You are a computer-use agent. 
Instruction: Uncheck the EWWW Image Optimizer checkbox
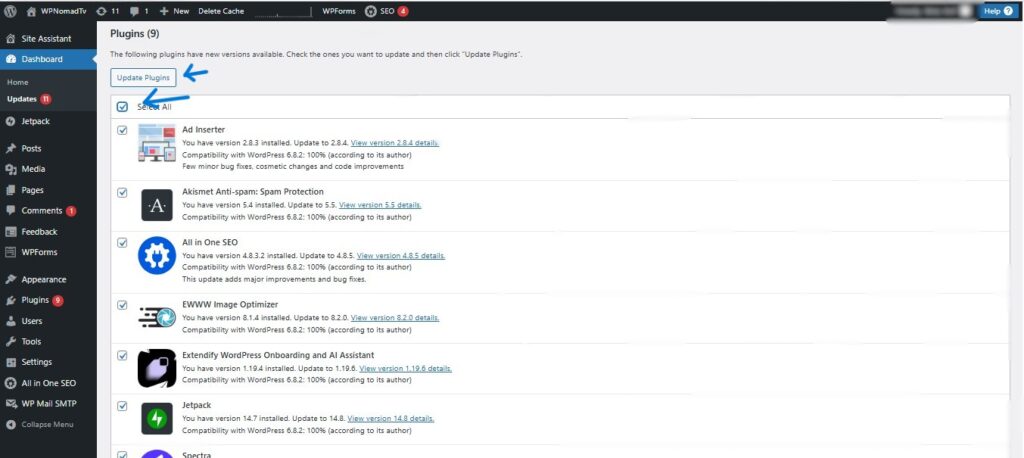point(122,305)
